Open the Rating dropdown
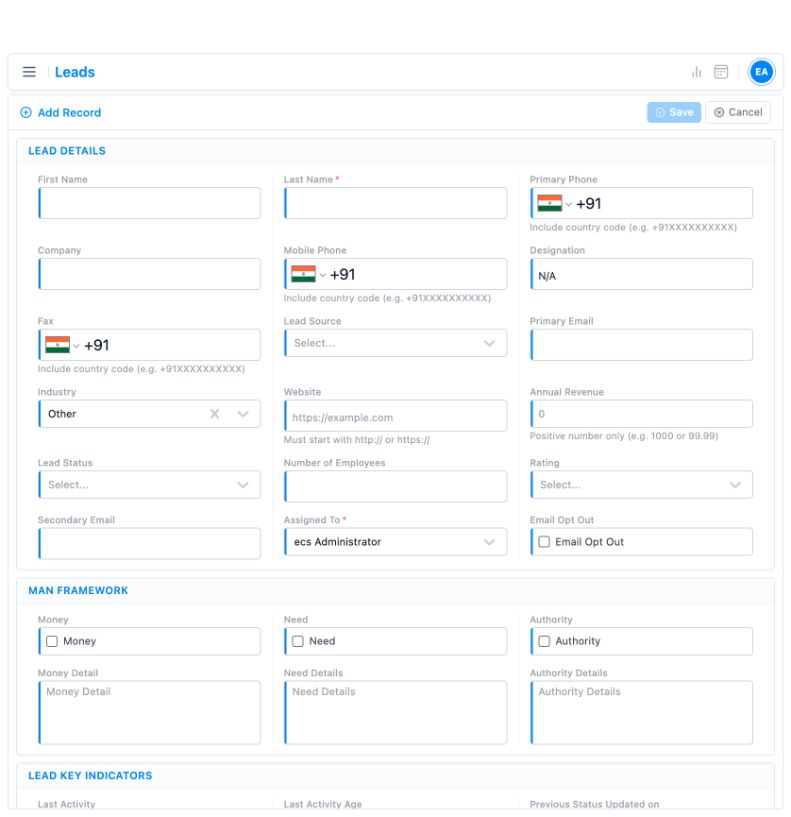791x817 pixels. pyautogui.click(x=641, y=485)
